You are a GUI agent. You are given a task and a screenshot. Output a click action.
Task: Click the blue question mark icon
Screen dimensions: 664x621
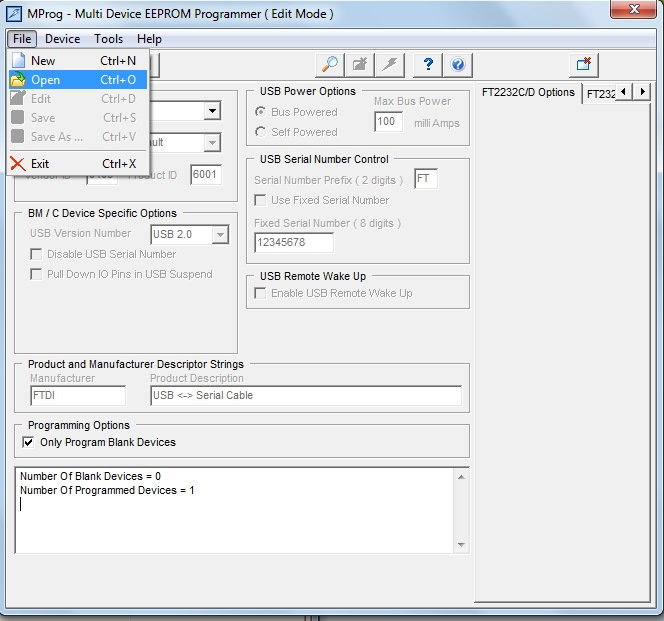tap(428, 65)
